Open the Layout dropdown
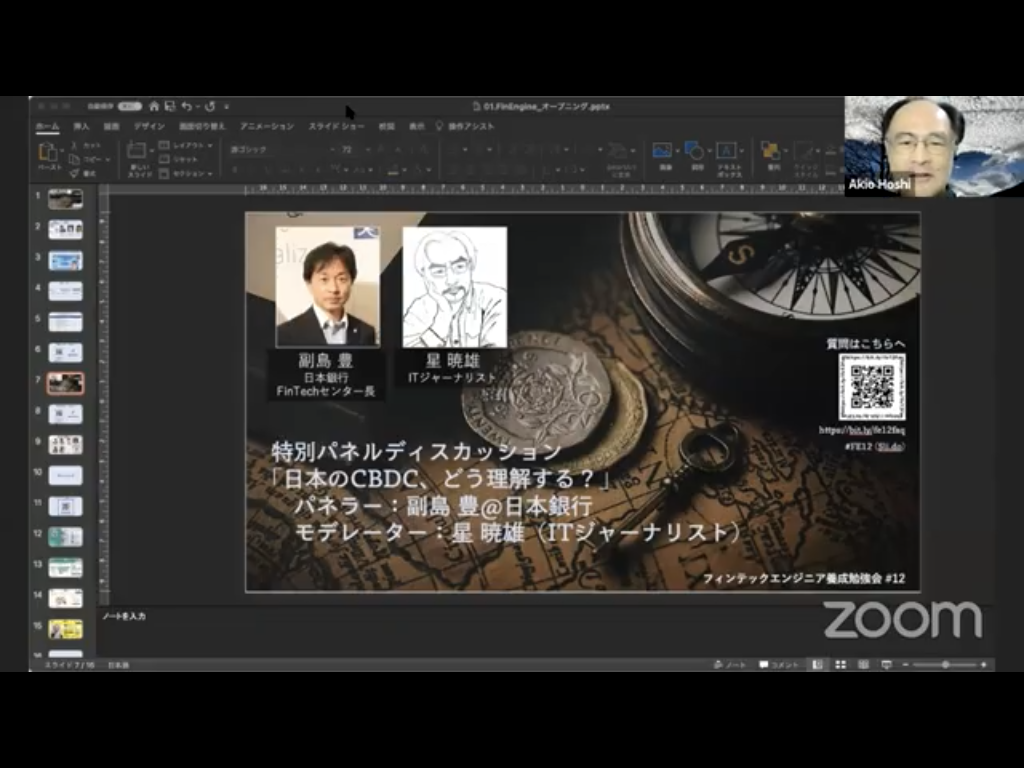This screenshot has width=1024, height=768. click(187, 145)
